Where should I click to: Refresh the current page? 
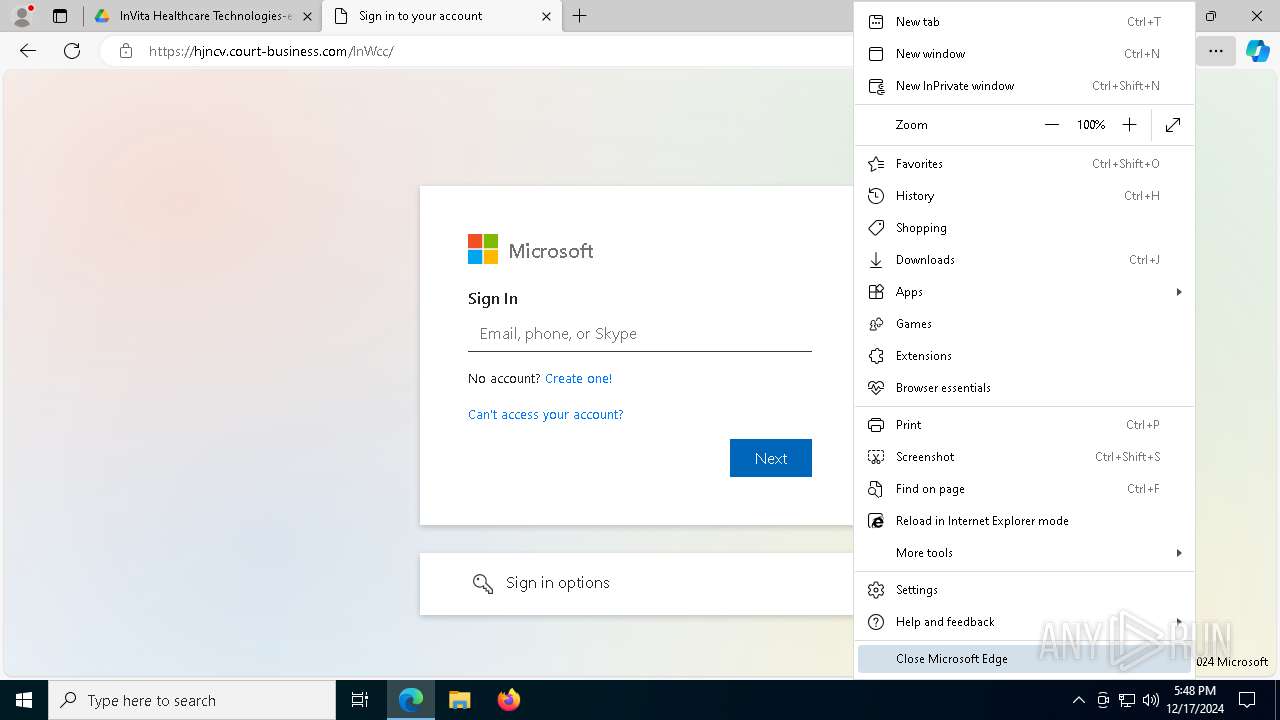[x=72, y=51]
